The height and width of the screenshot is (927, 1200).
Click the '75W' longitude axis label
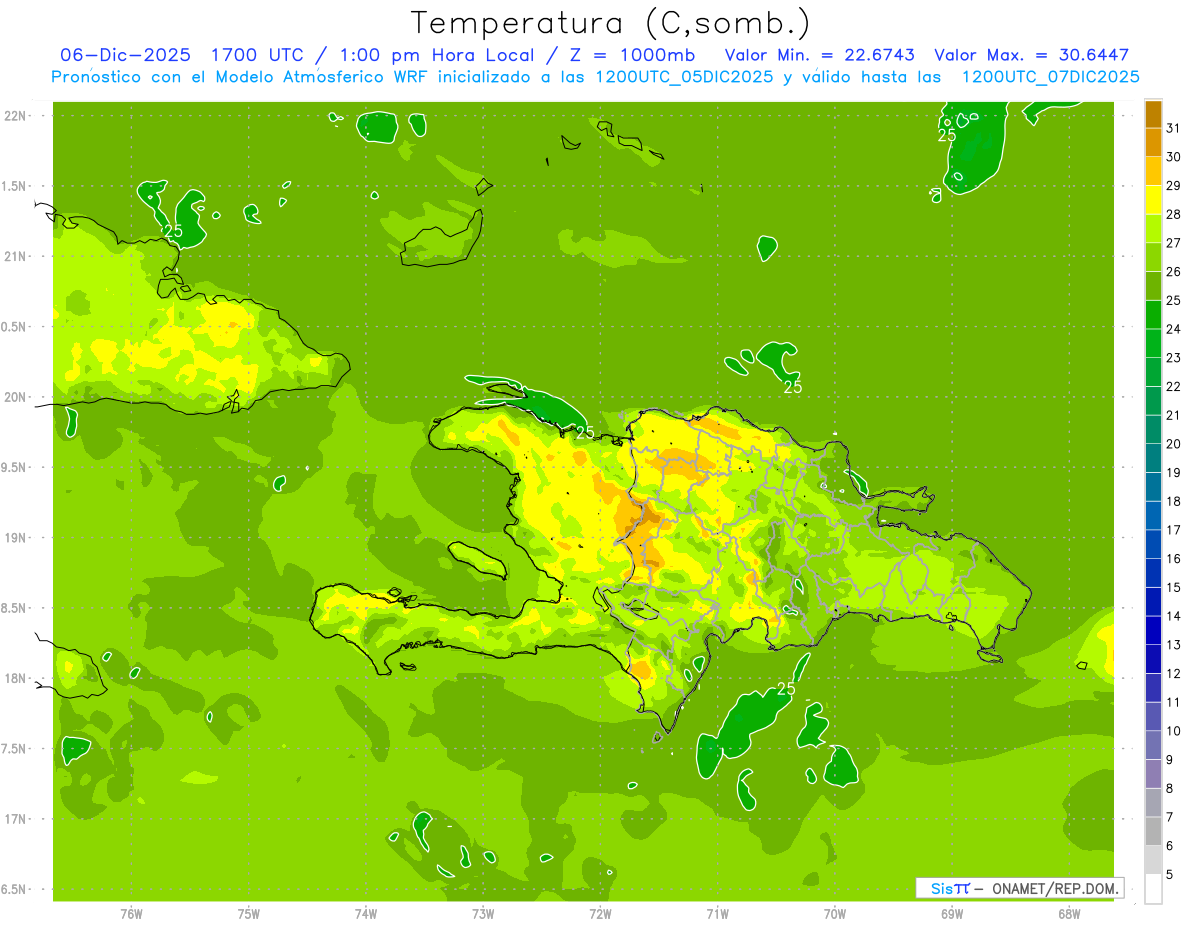[249, 914]
